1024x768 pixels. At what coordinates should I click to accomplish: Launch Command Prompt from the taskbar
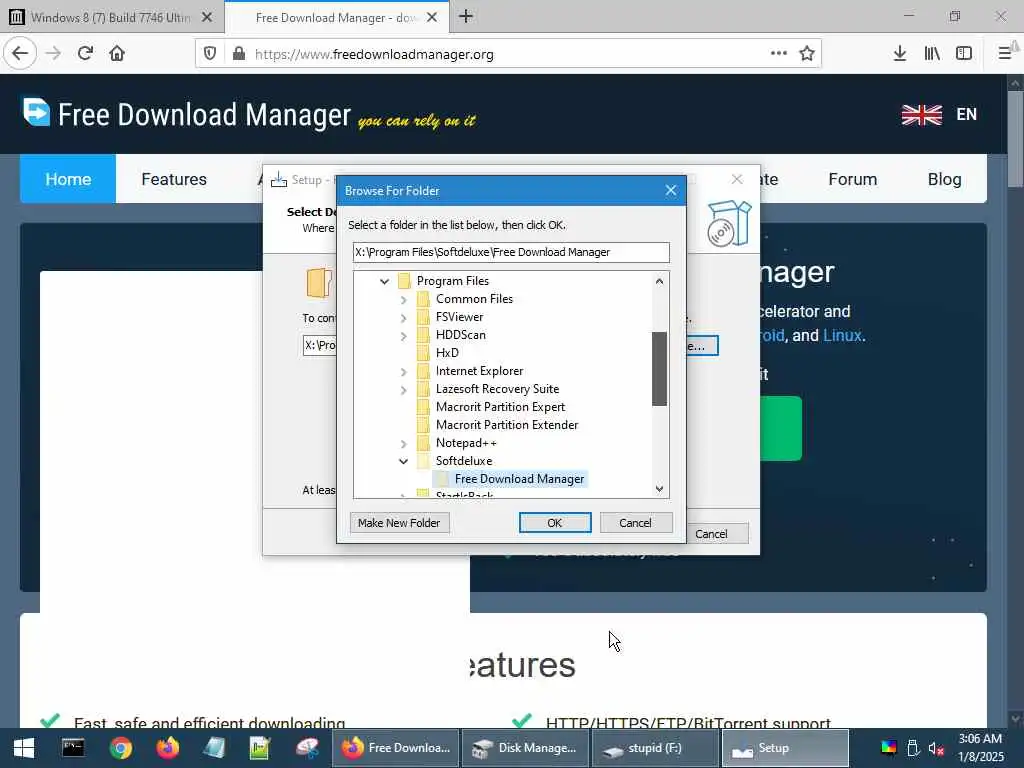click(x=73, y=748)
